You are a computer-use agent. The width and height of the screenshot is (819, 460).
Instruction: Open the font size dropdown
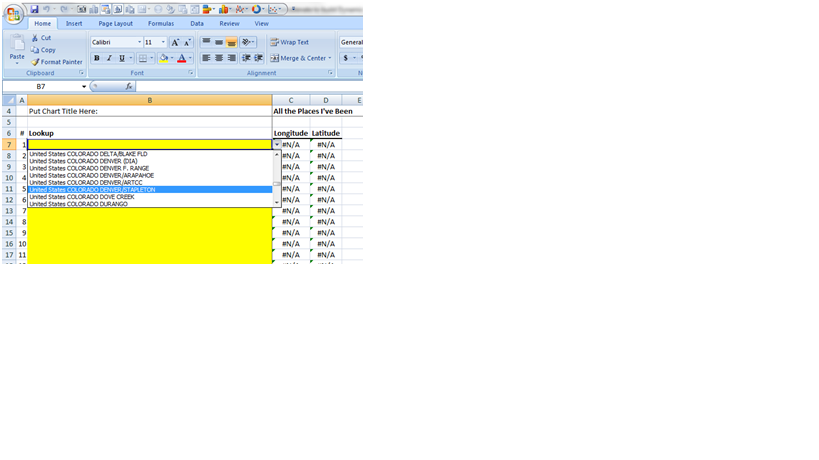[x=163, y=42]
